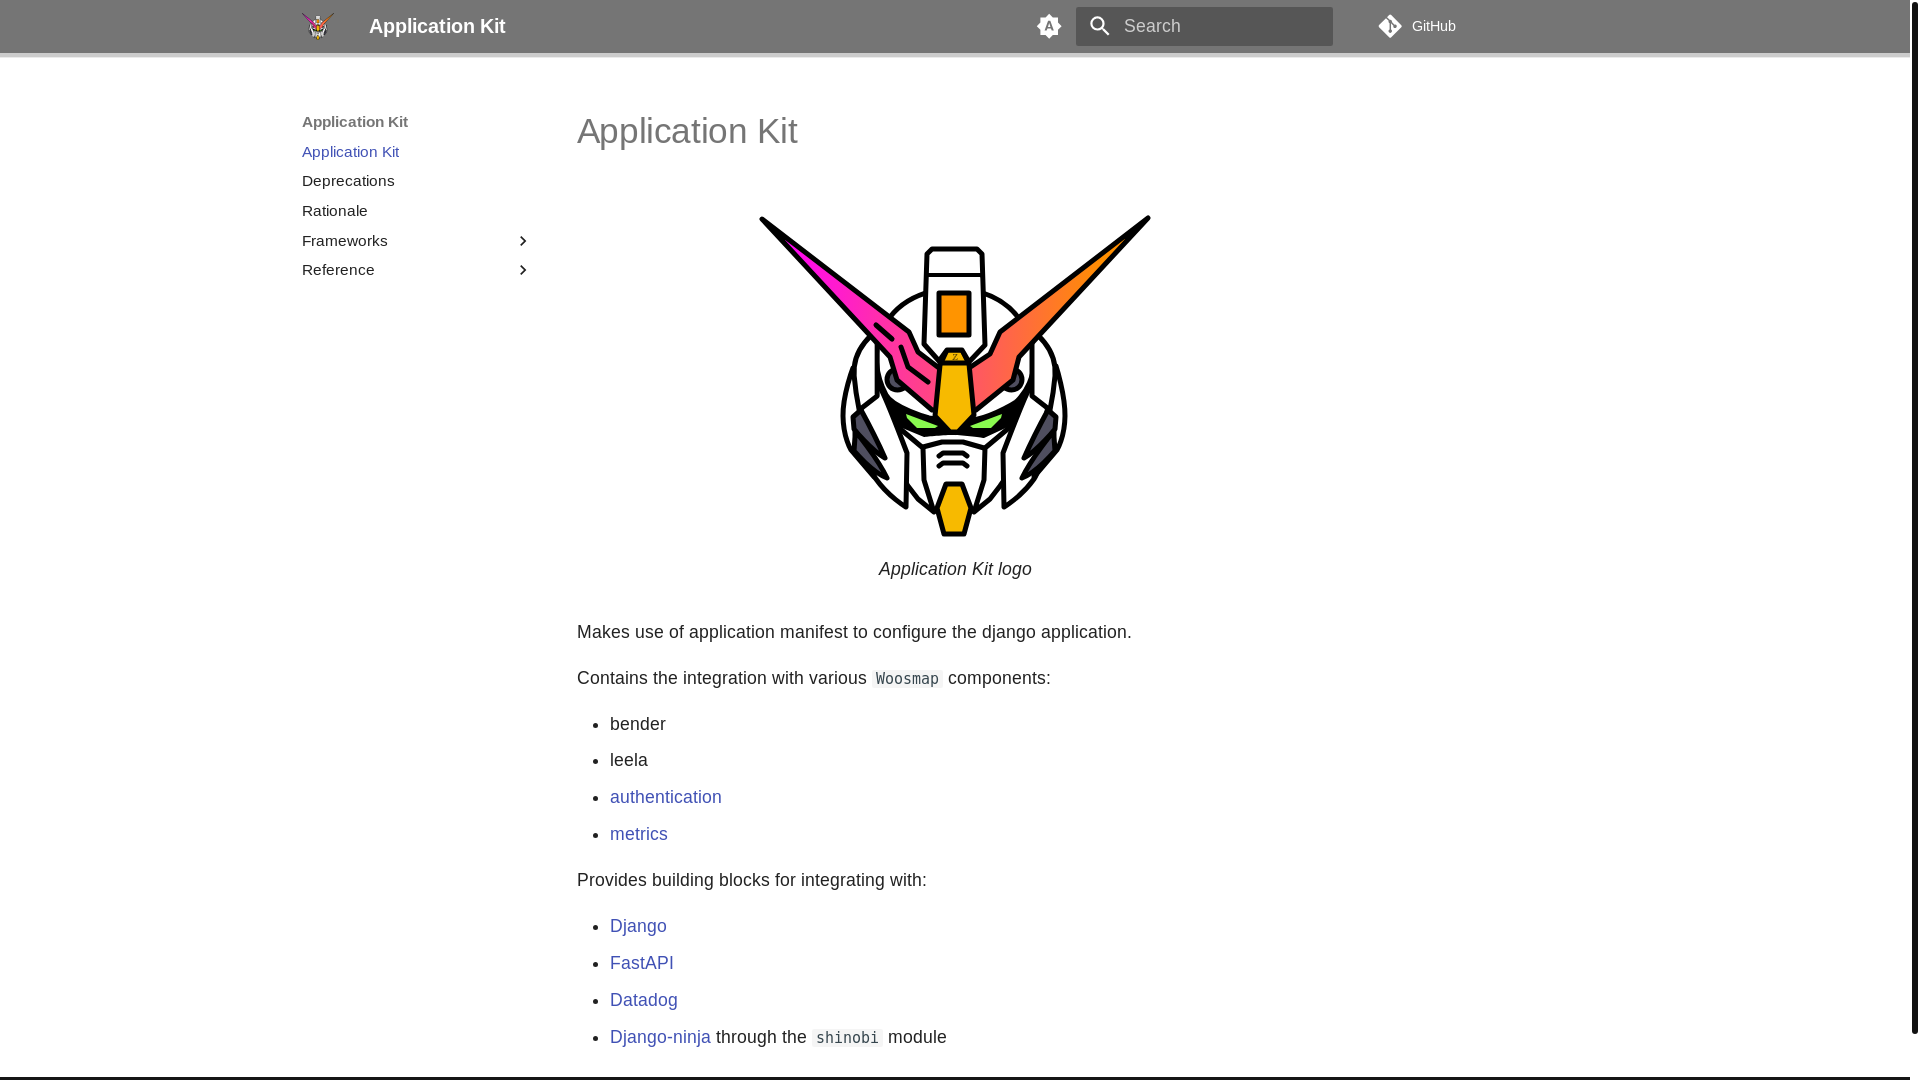This screenshot has width=1920, height=1080.
Task: Click the main 'Application Kit' page heading
Action: pos(687,131)
